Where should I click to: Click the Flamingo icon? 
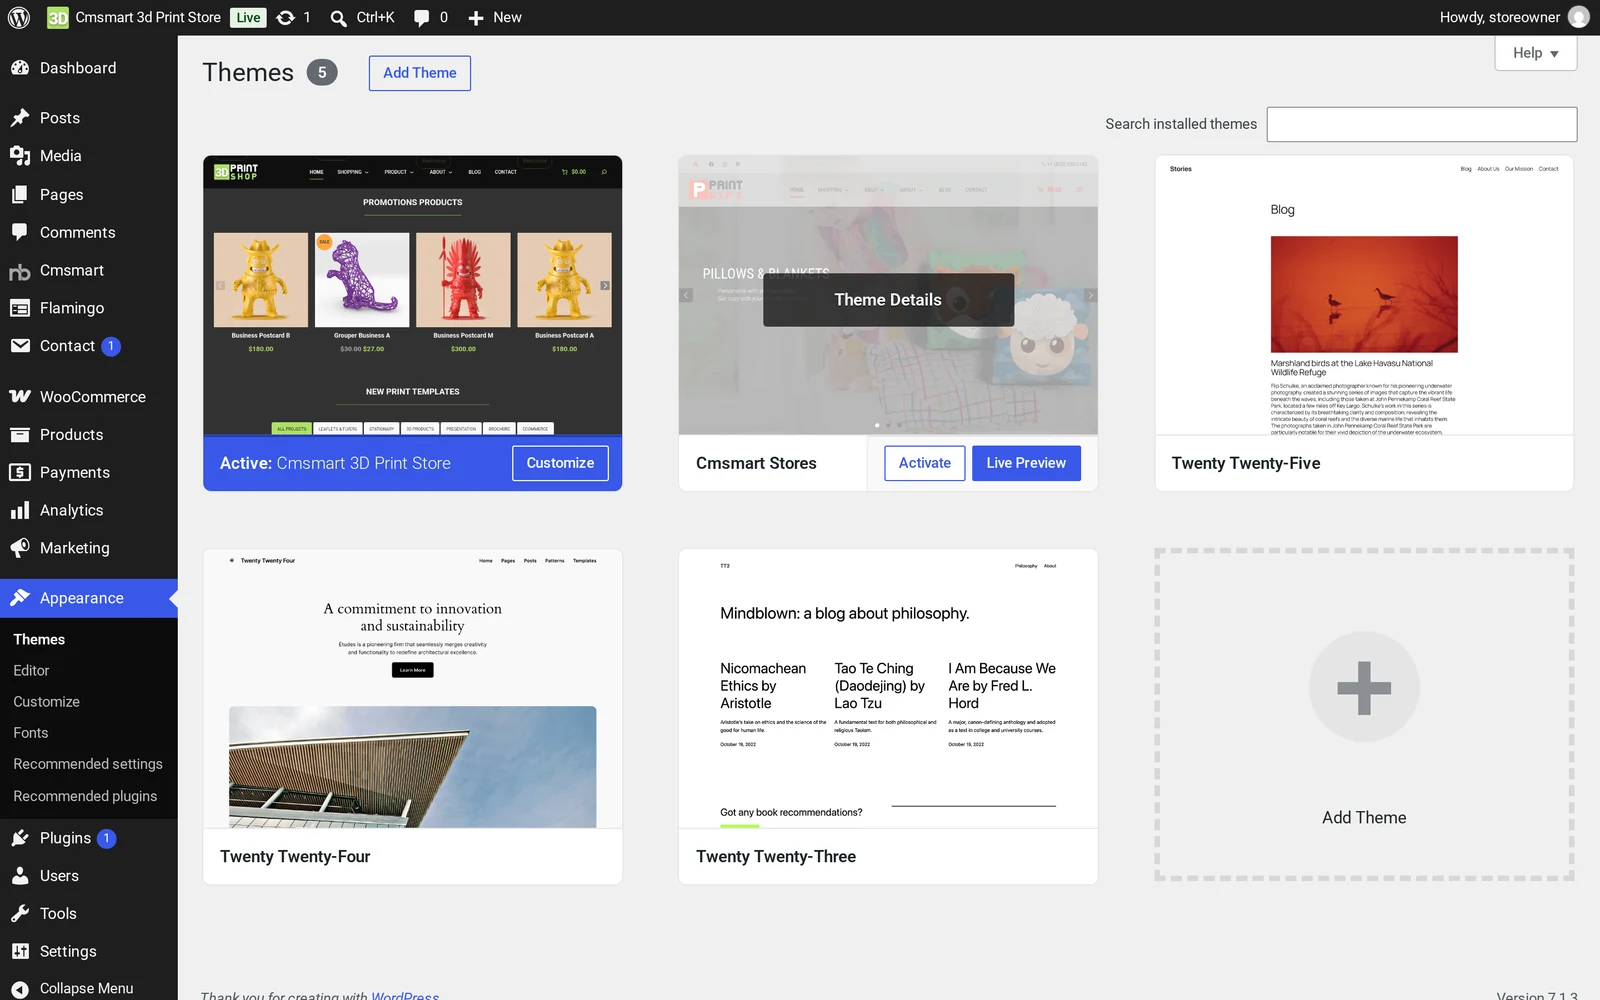pos(20,308)
